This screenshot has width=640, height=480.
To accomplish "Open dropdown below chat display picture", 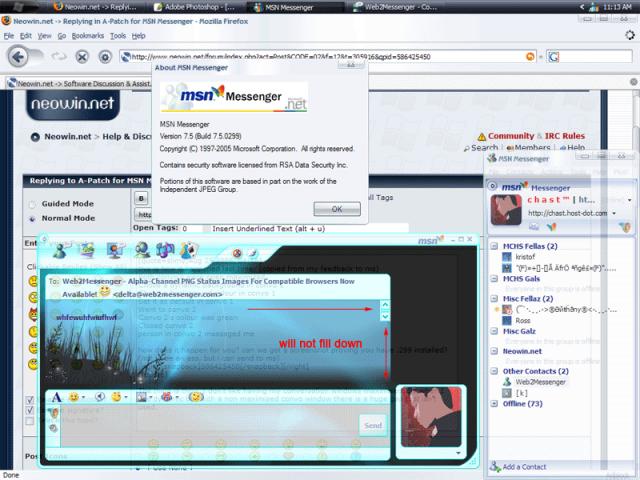I will (x=458, y=453).
